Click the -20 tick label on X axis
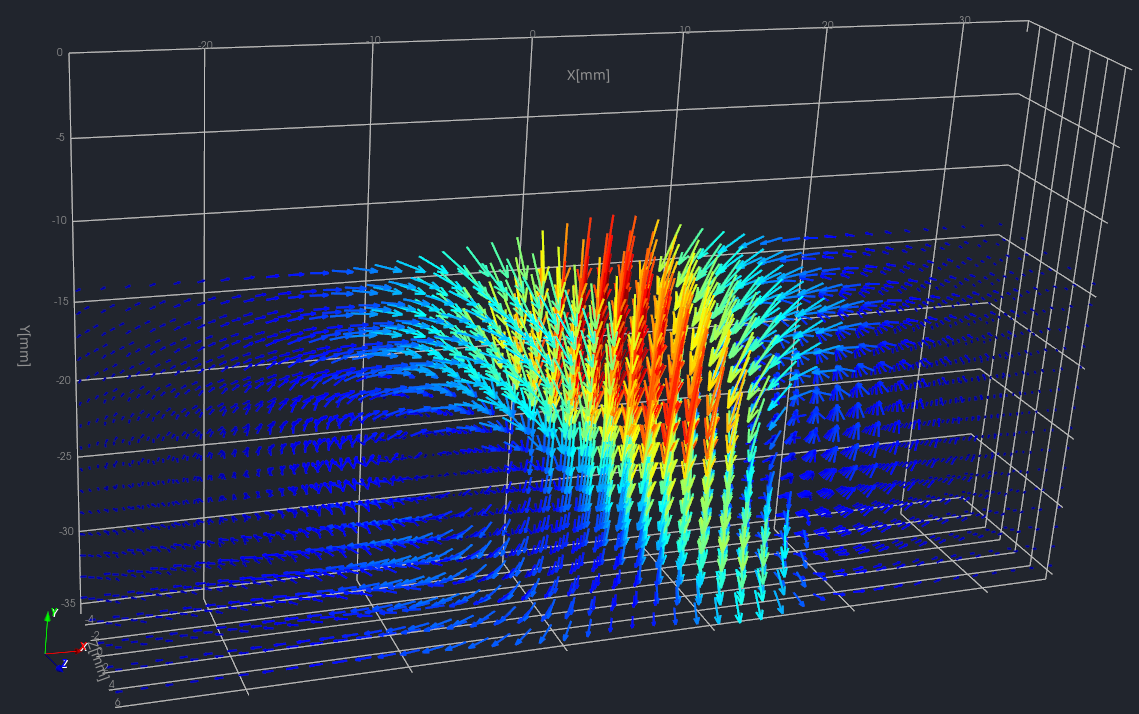This screenshot has height=714, width=1139. tap(205, 44)
